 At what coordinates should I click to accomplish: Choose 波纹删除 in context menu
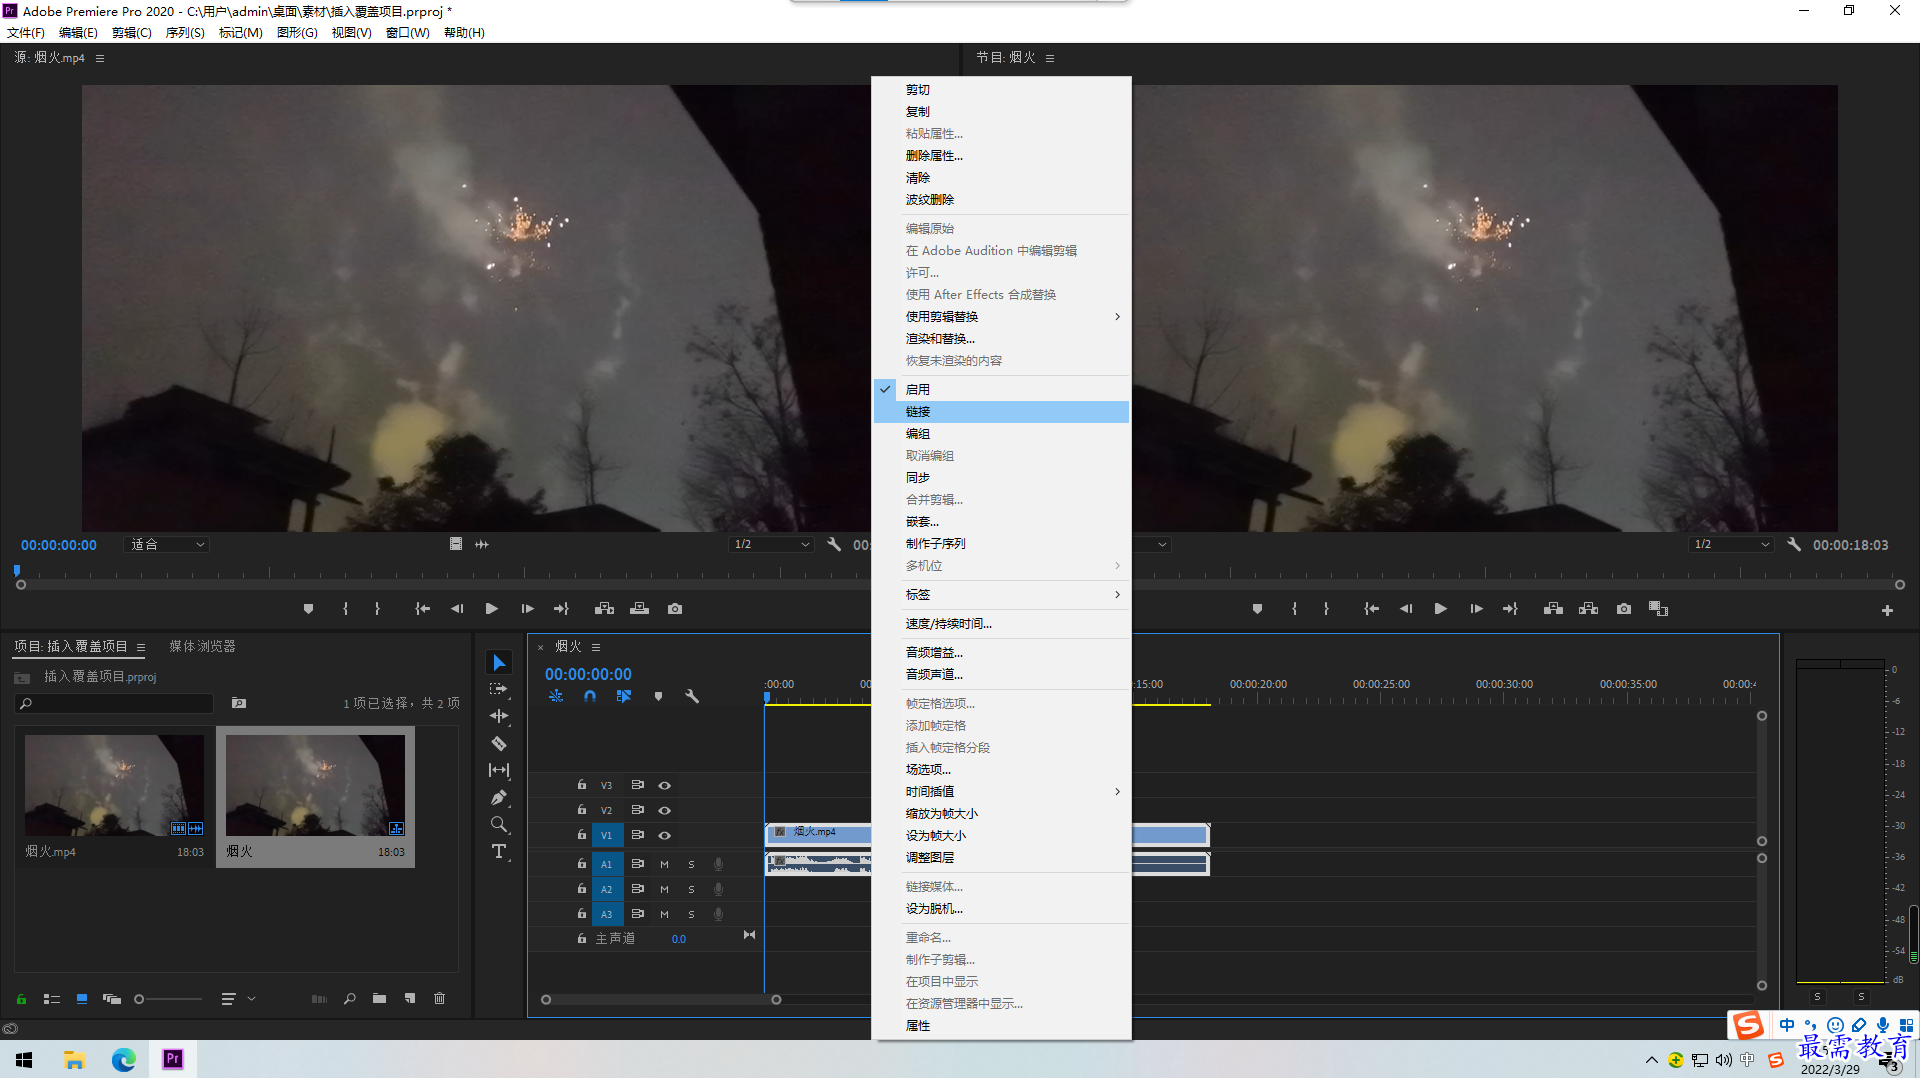coord(1001,199)
